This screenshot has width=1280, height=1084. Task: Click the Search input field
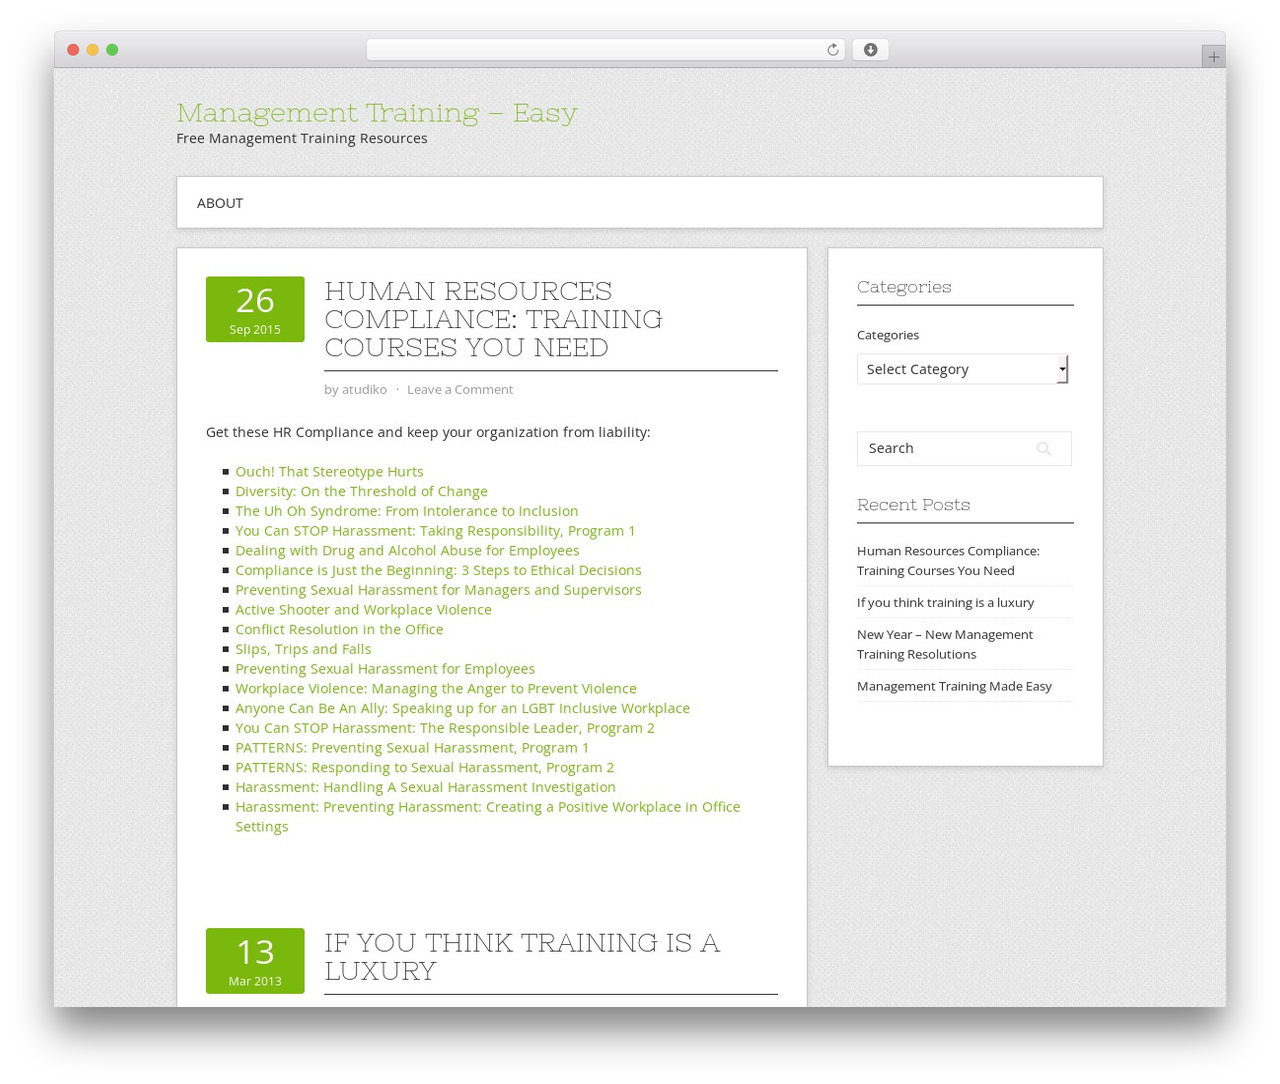tap(964, 448)
